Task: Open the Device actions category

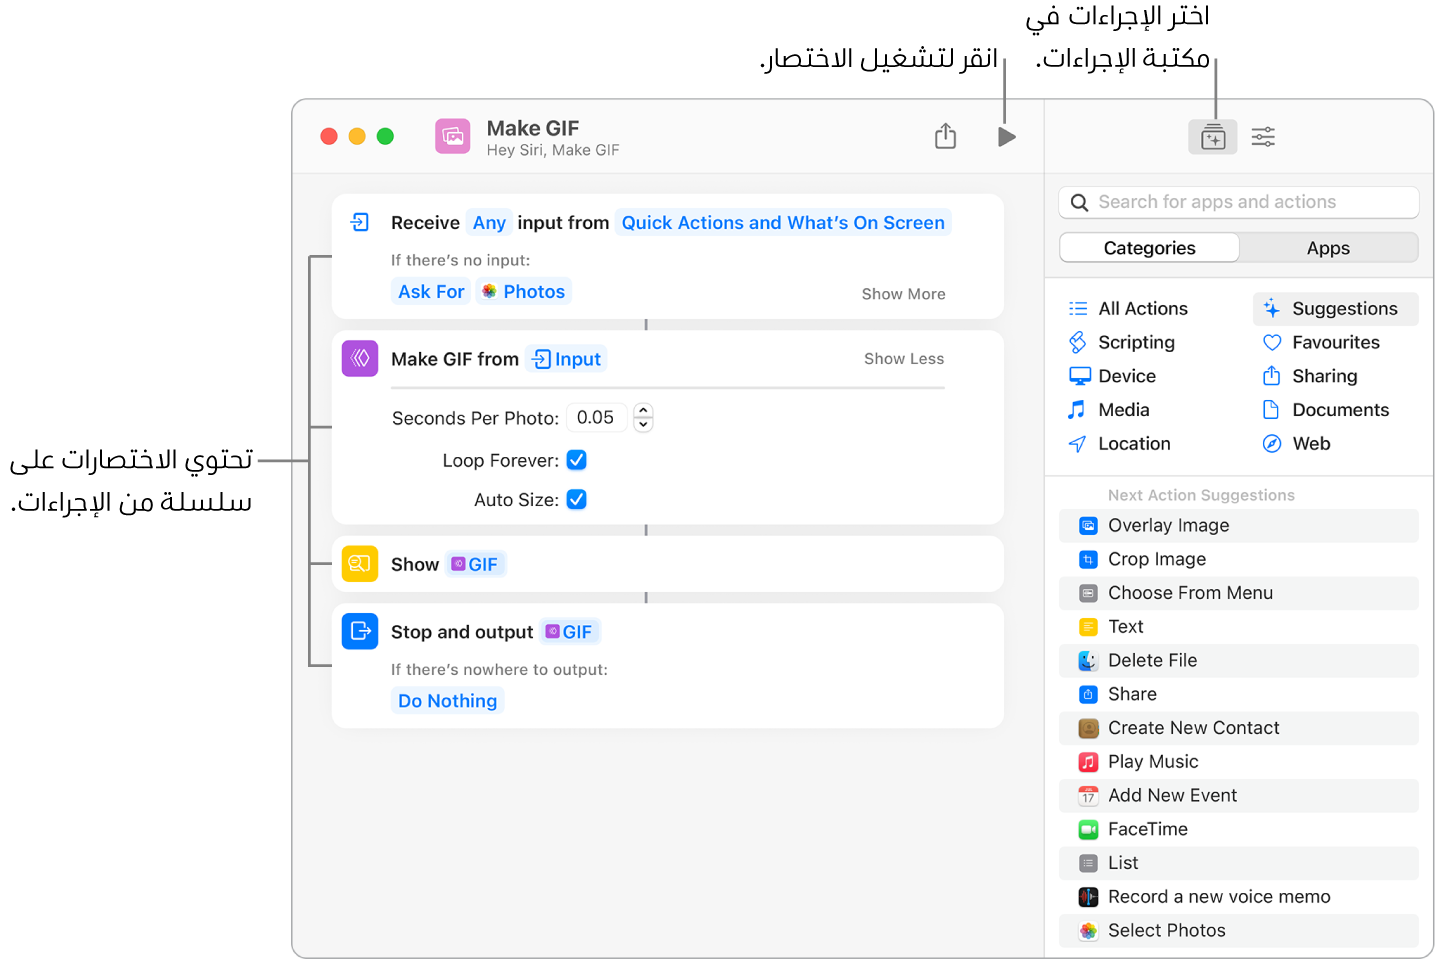Action: tap(1125, 376)
